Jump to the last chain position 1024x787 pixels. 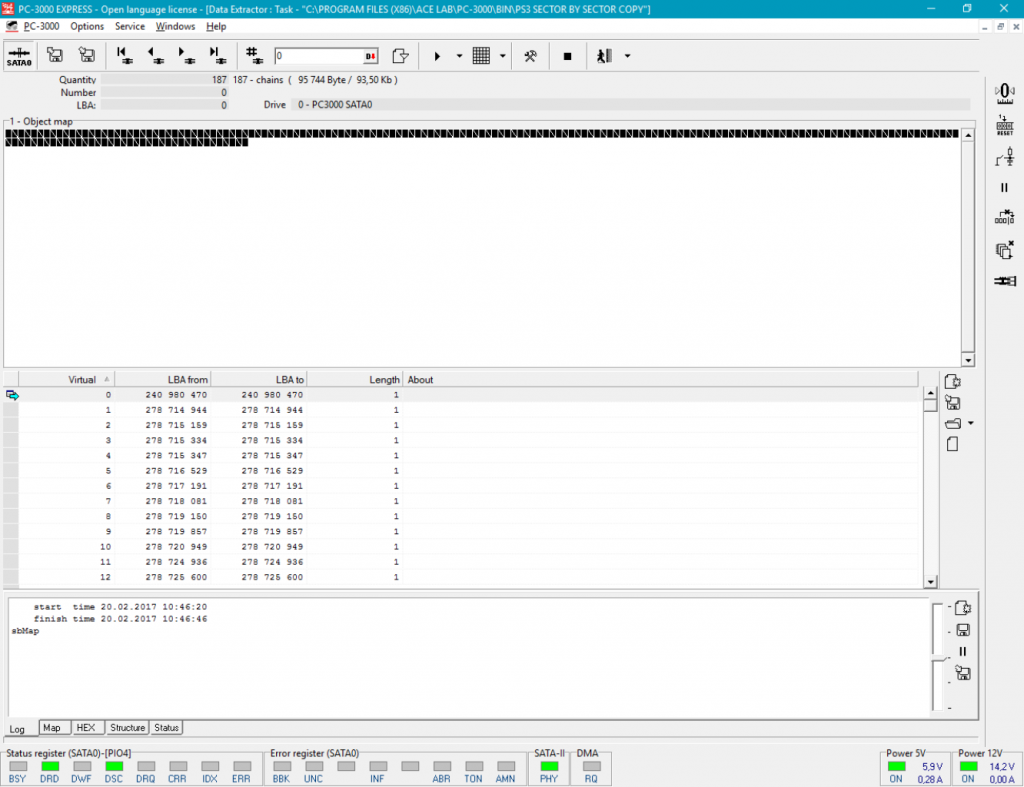(215, 56)
